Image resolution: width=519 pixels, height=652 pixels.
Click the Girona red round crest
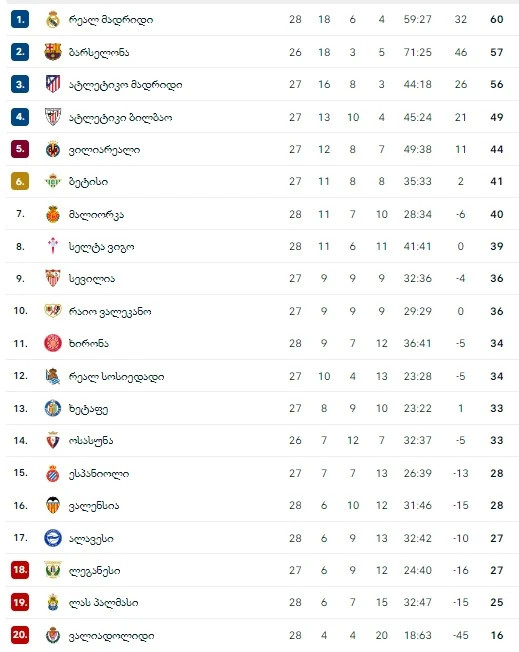click(53, 343)
